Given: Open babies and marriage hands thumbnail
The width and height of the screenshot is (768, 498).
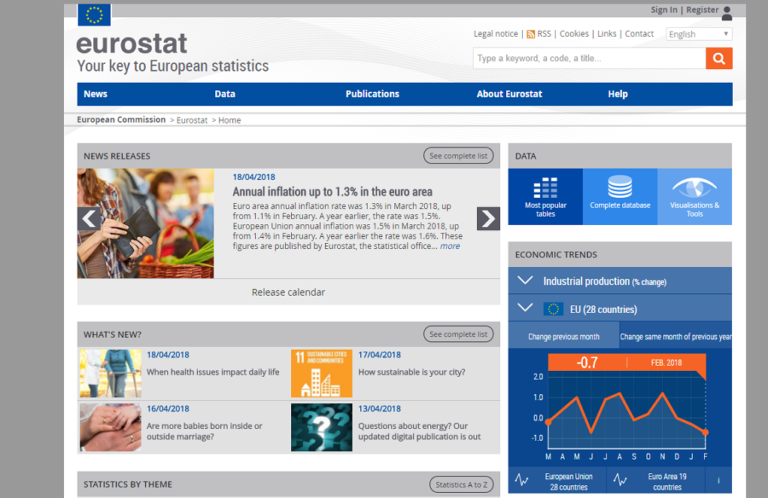Looking at the screenshot, I should [111, 427].
